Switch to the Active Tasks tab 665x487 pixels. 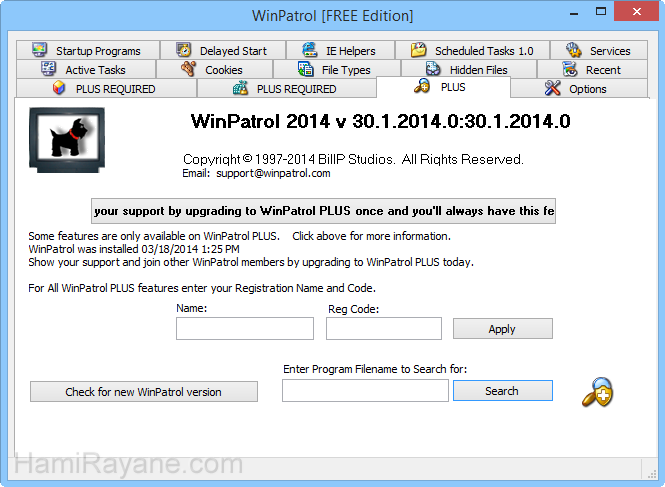86,69
